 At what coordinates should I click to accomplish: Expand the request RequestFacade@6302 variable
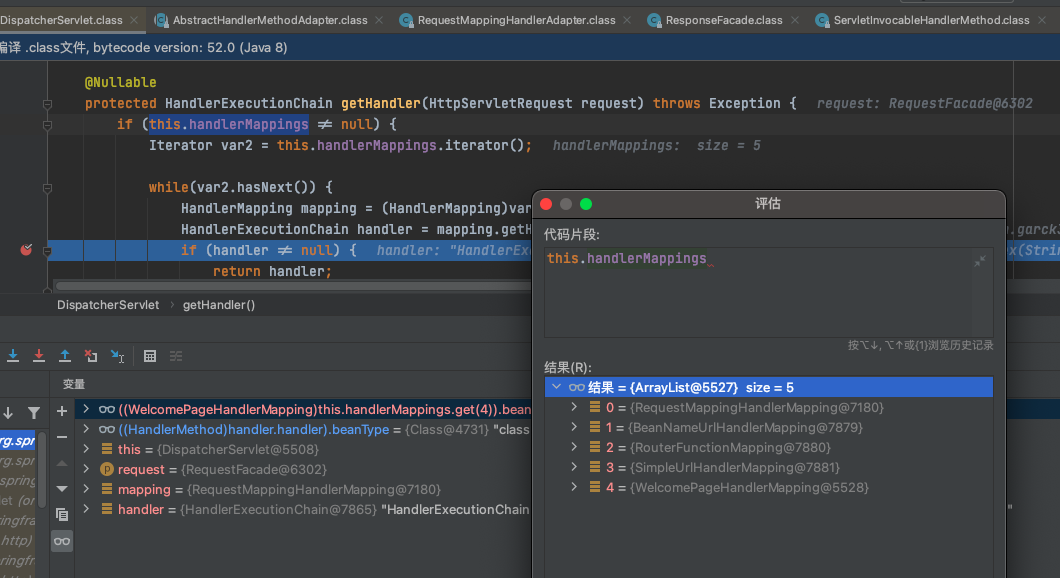(86, 469)
